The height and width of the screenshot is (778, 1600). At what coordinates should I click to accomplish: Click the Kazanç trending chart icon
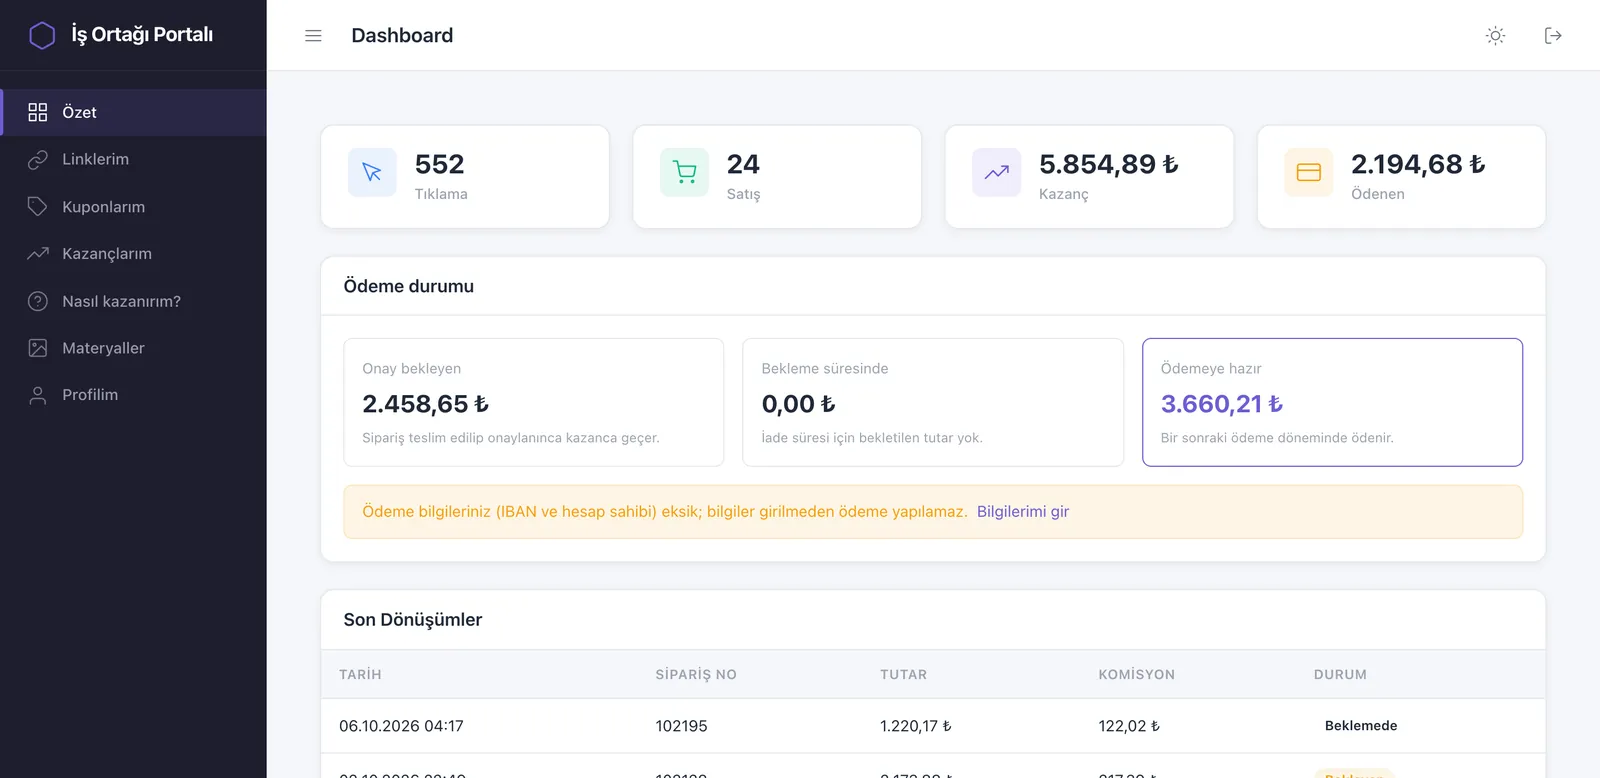coord(996,172)
